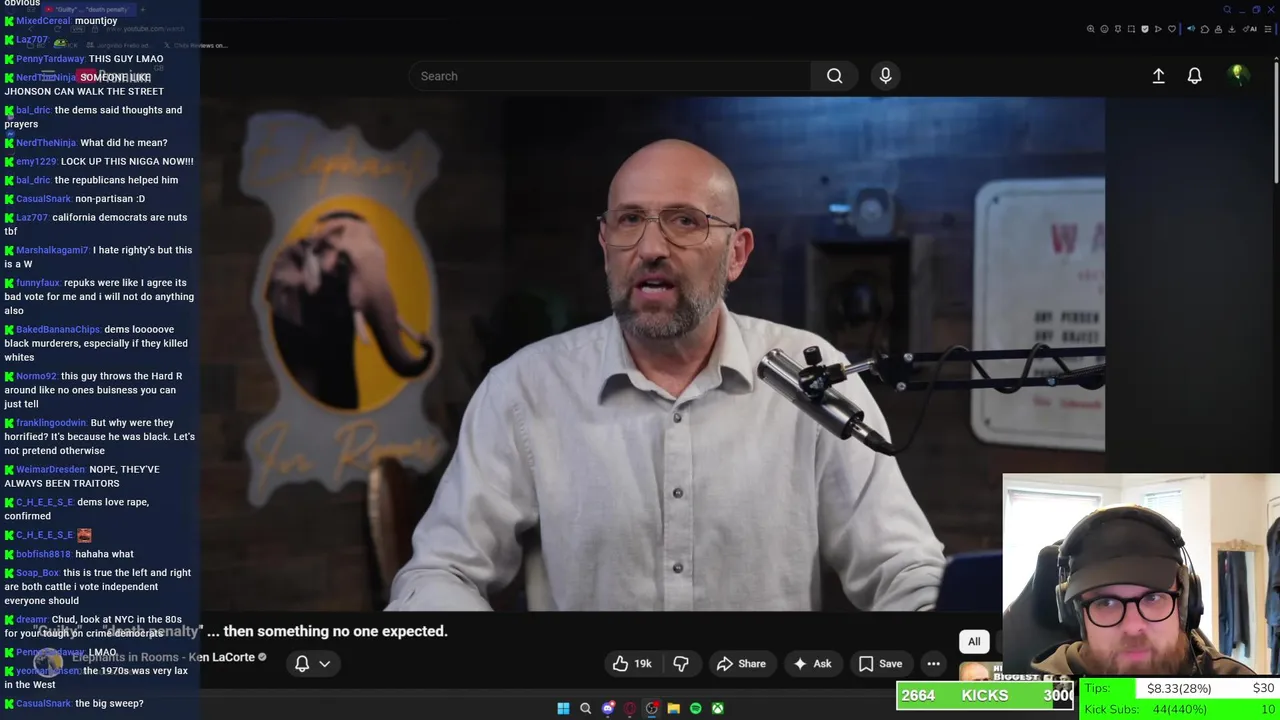Click the Kick Subs goal progress bar
Image resolution: width=1280 pixels, height=720 pixels.
(1180, 709)
